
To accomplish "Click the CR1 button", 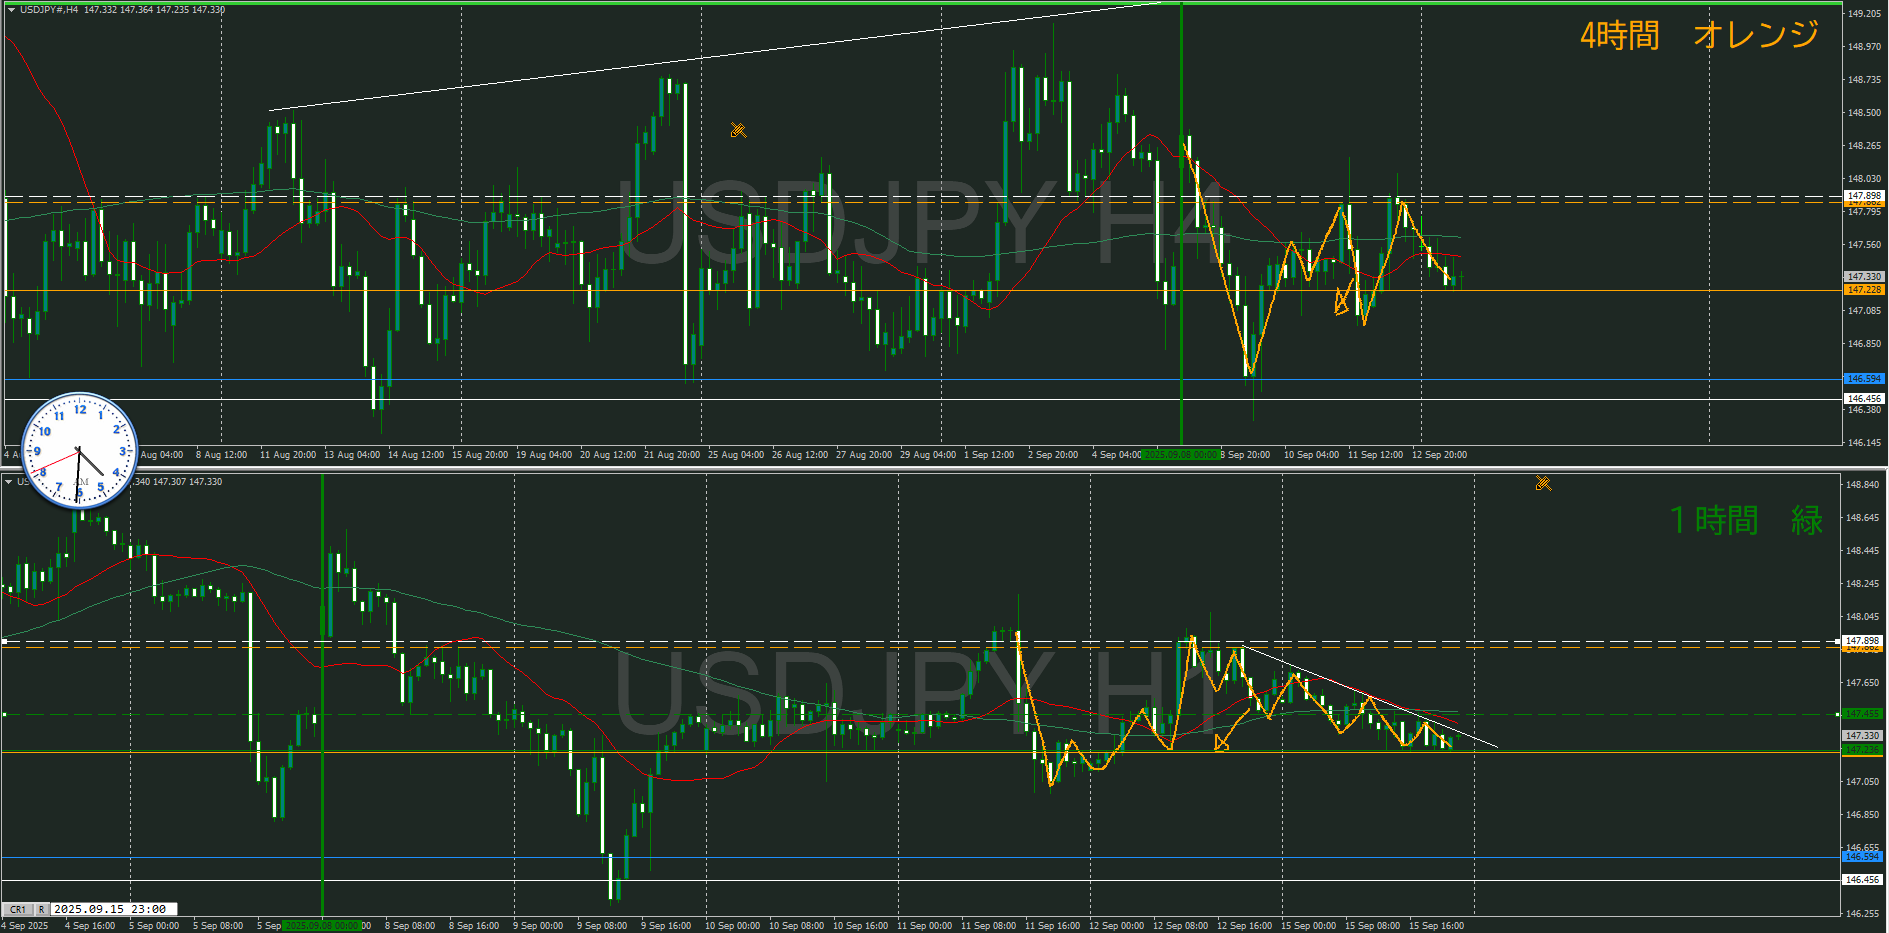I will point(18,910).
